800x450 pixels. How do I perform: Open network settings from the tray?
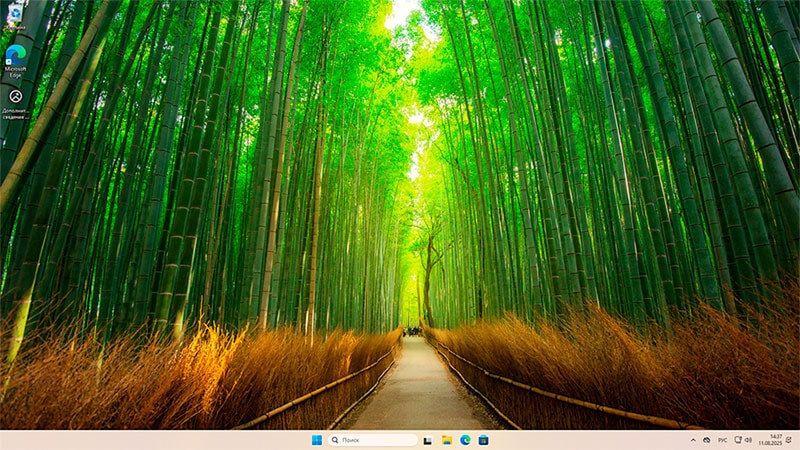[738, 440]
